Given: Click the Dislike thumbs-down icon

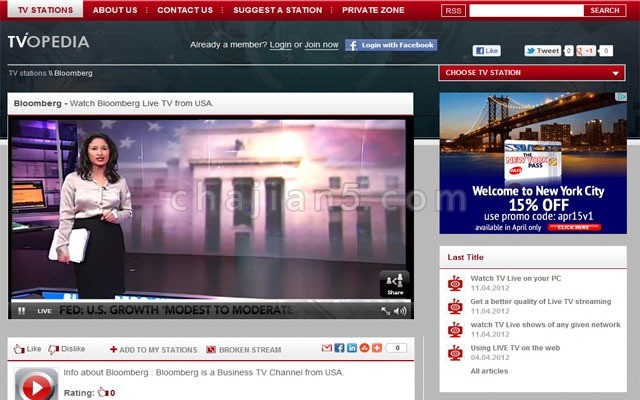Looking at the screenshot, I should pos(67,349).
